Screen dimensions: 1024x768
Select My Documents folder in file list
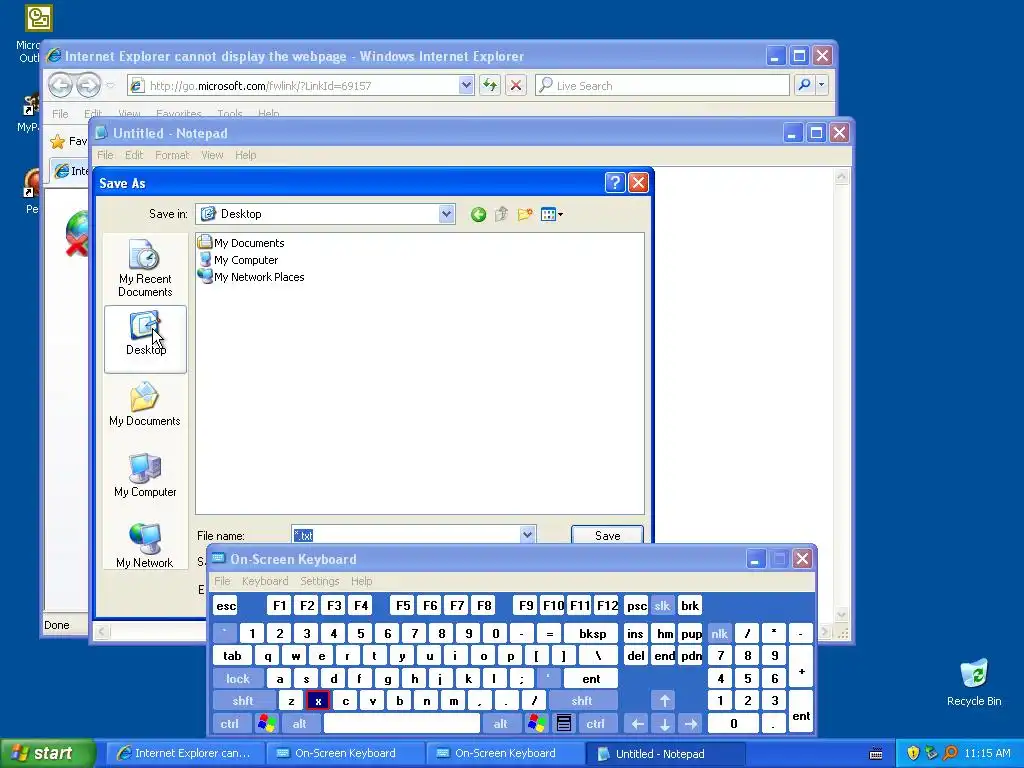242,242
